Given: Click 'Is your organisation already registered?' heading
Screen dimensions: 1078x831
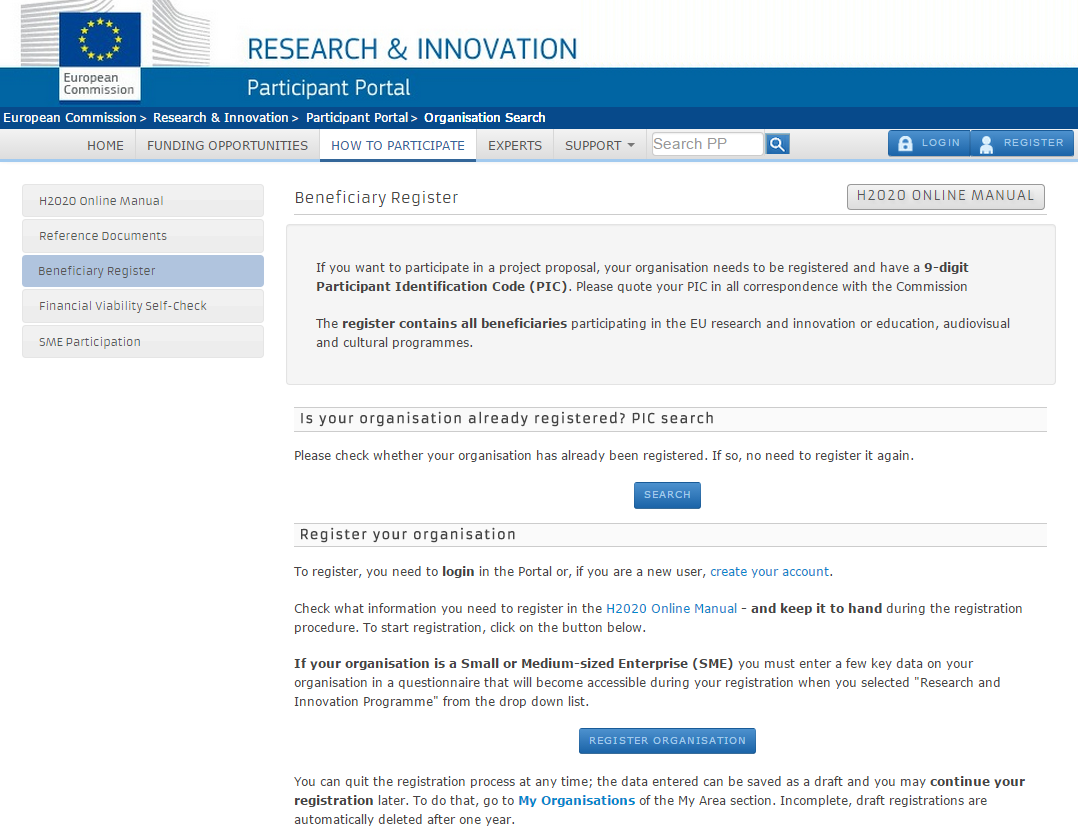Looking at the screenshot, I should pos(507,418).
